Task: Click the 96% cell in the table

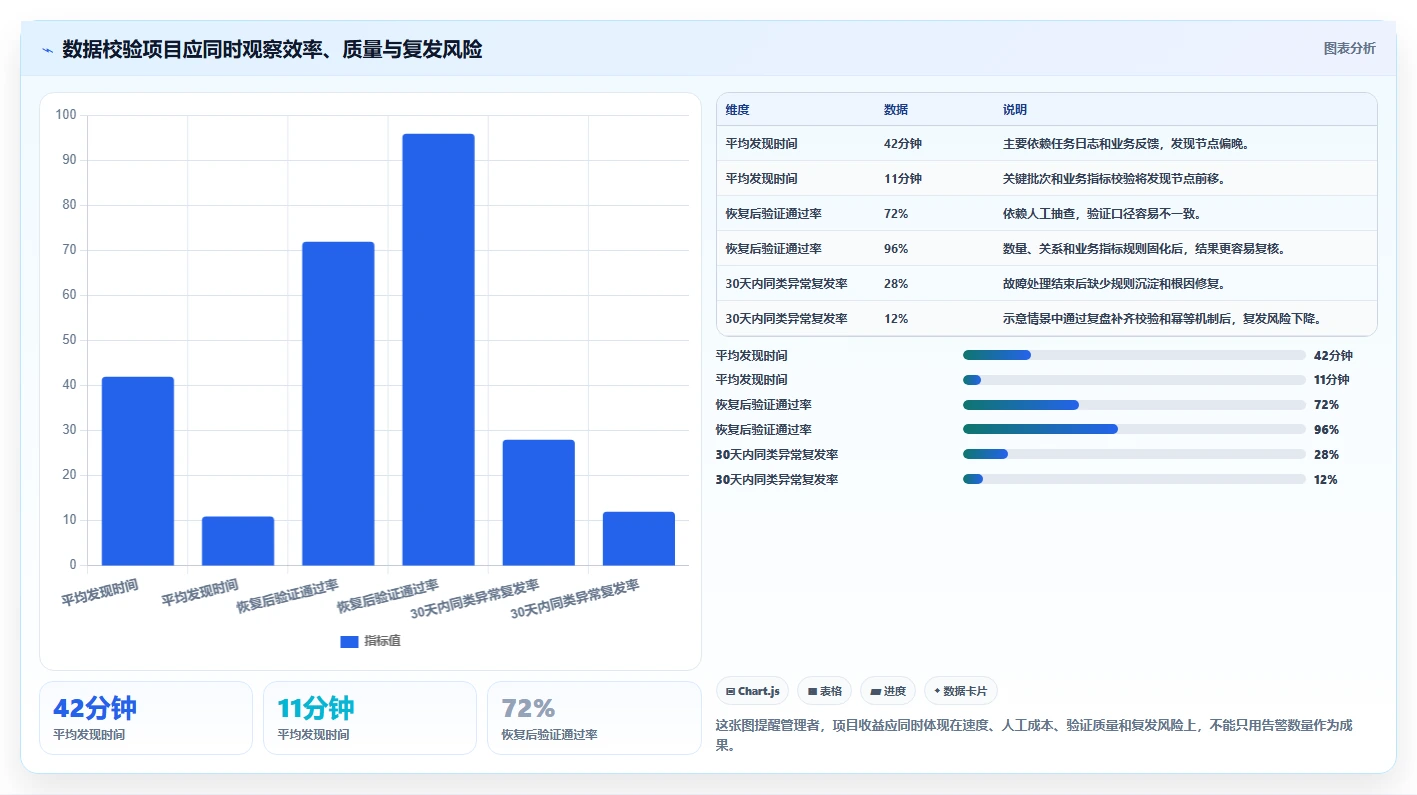Action: [x=896, y=249]
